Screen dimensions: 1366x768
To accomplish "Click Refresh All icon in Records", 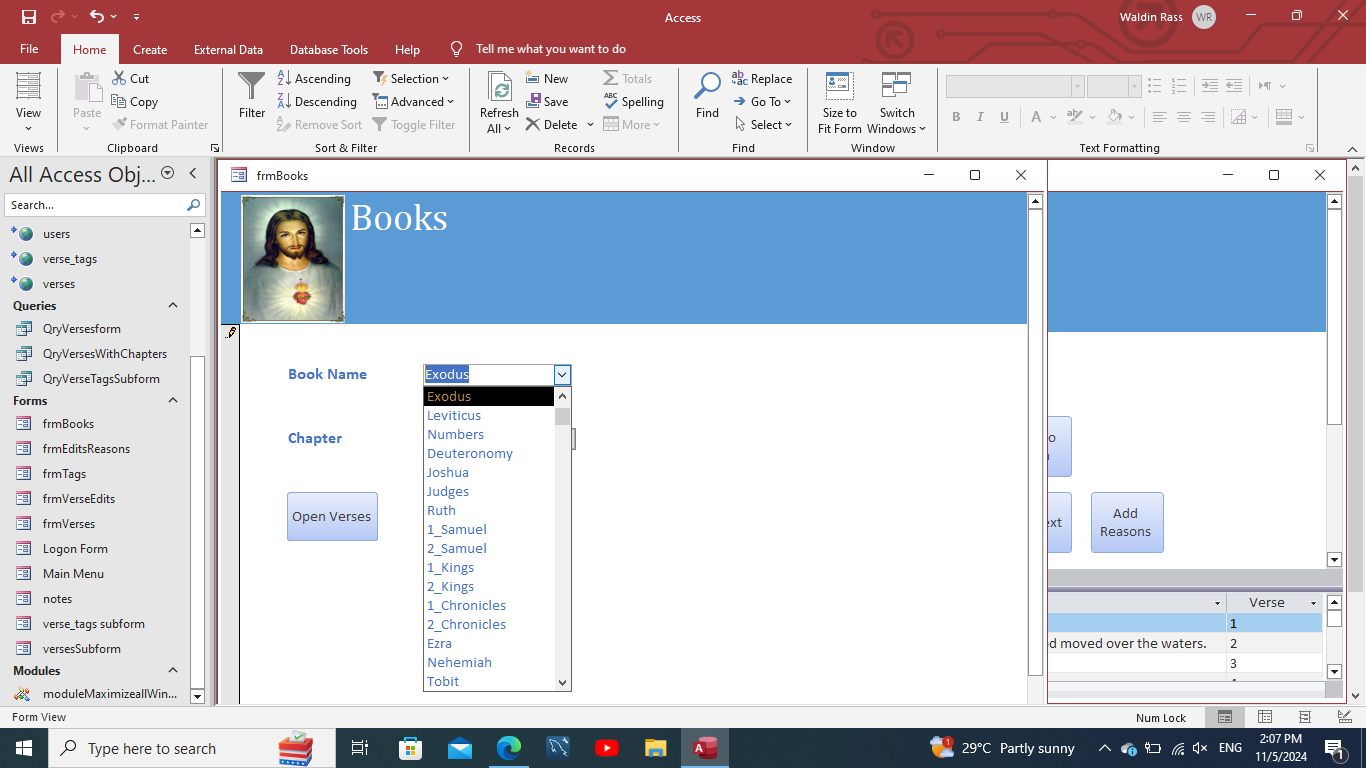I will coord(499,89).
